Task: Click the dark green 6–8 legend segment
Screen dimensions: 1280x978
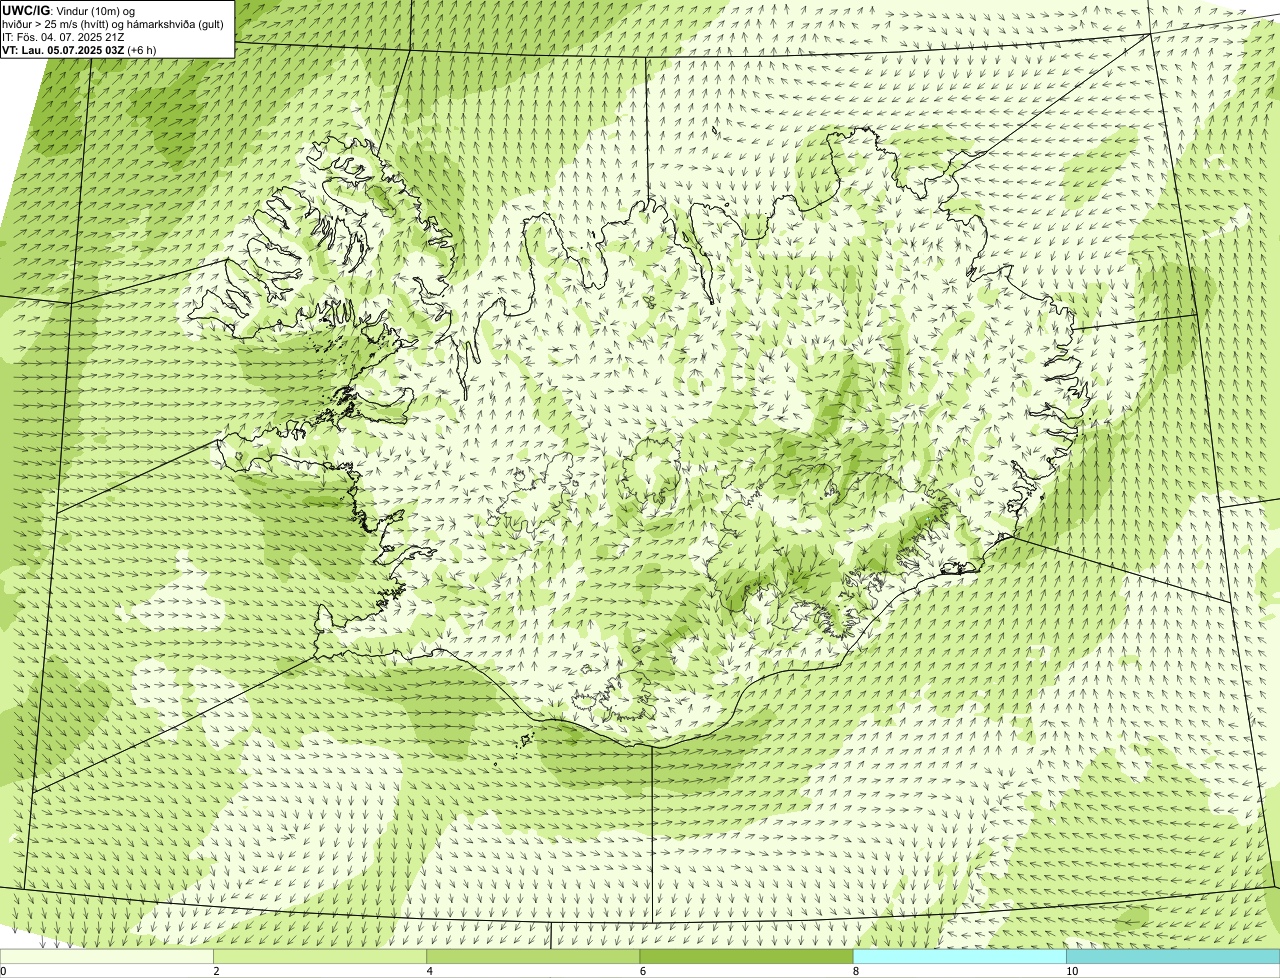Action: click(746, 956)
